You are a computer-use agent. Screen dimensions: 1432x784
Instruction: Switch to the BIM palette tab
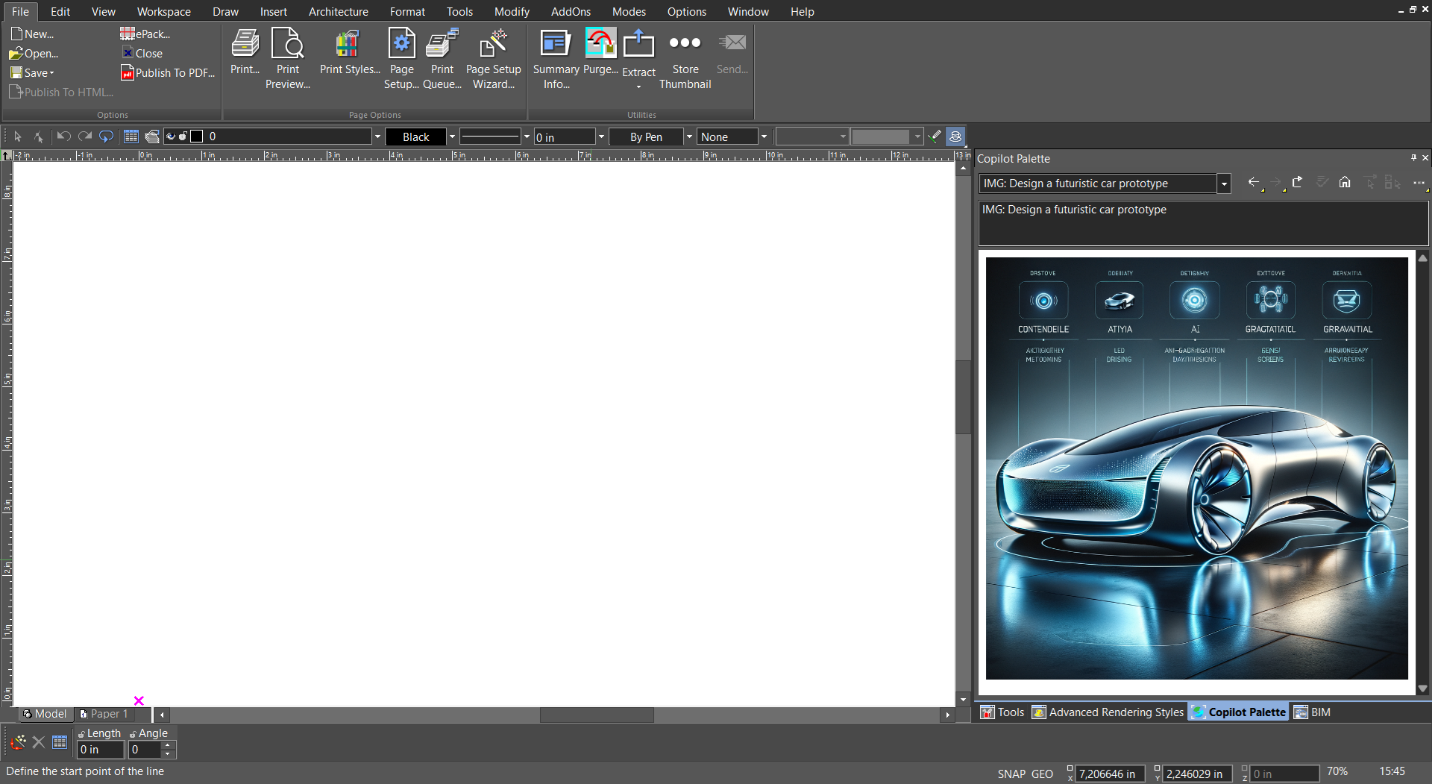(1312, 712)
